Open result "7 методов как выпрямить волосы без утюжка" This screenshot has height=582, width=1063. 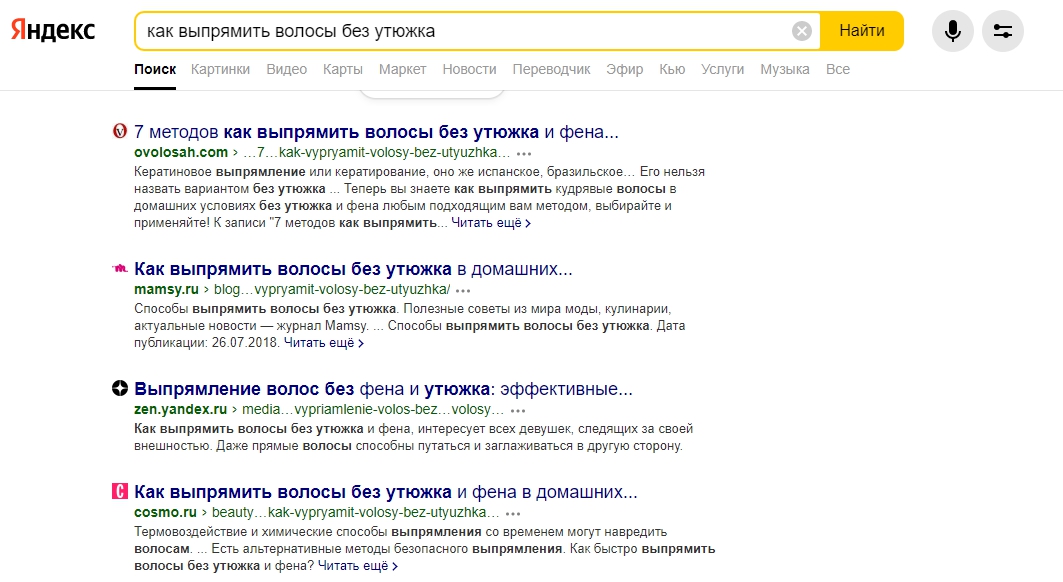pos(376,132)
